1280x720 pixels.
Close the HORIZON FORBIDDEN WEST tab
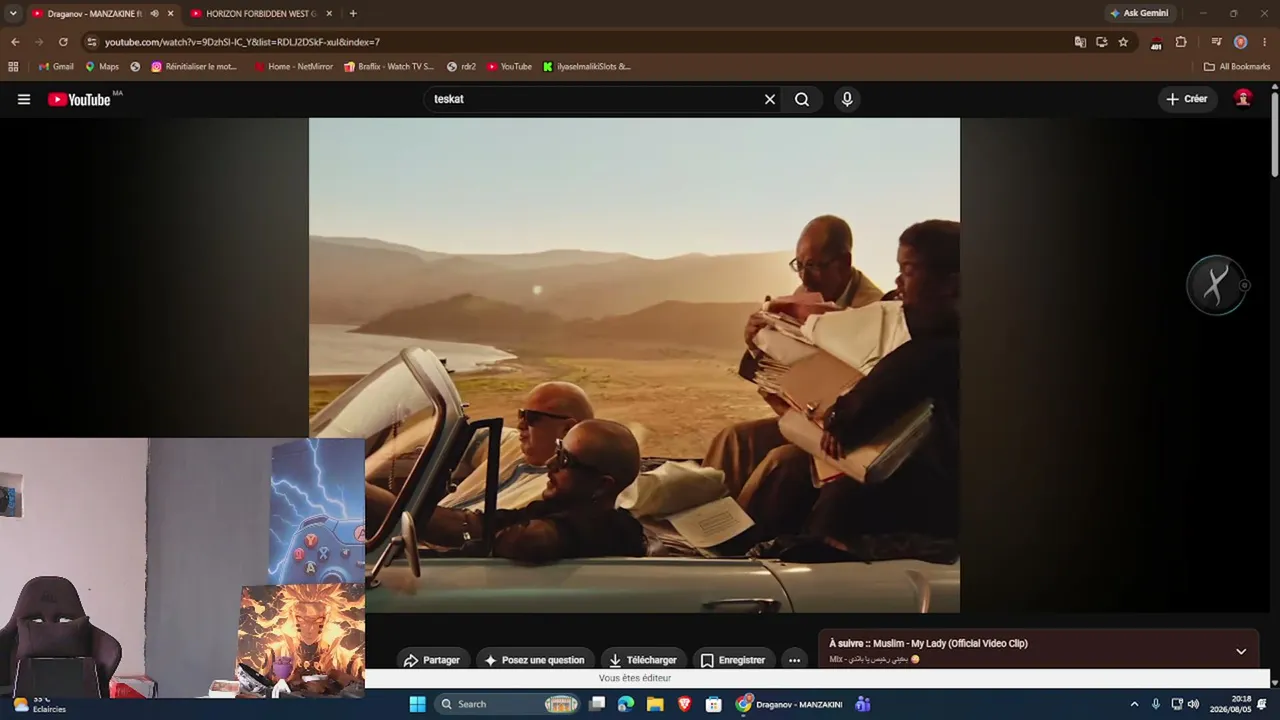tap(329, 13)
